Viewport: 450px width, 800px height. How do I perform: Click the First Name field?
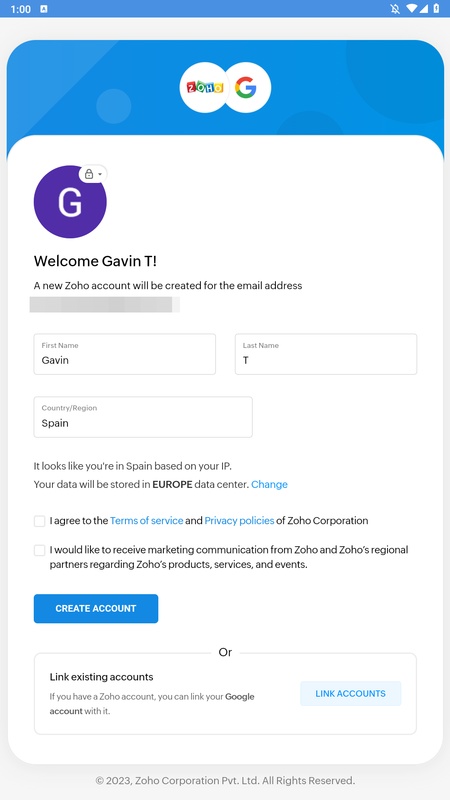[x=124, y=354]
